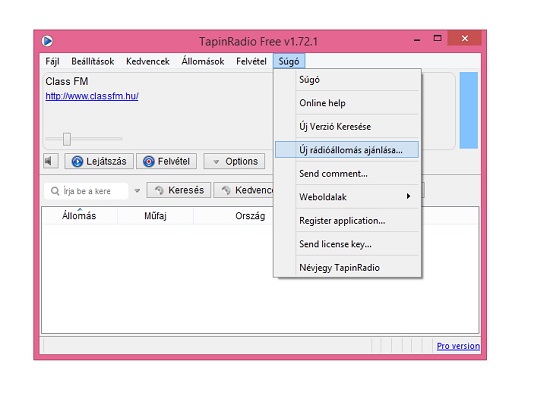Select Register application...
This screenshot has height=405, width=550.
(347, 221)
